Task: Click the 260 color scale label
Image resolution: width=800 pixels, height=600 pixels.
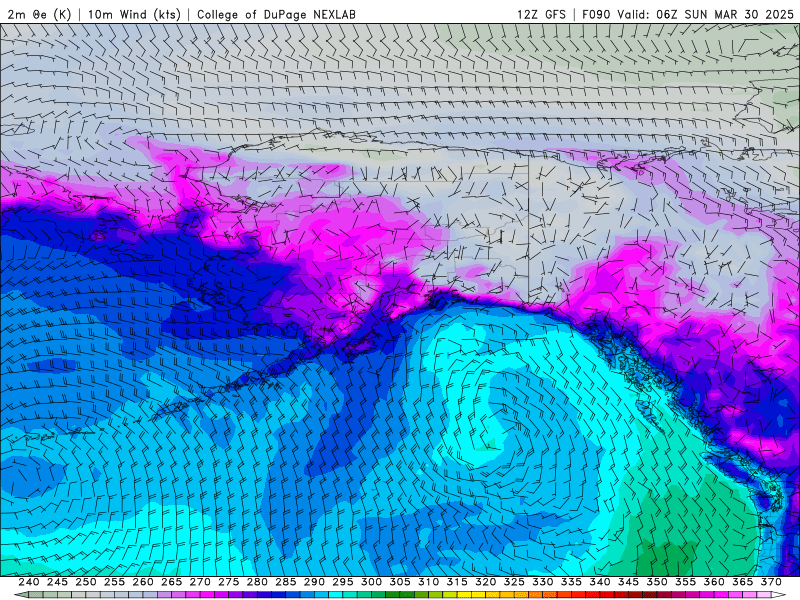Action: (143, 582)
